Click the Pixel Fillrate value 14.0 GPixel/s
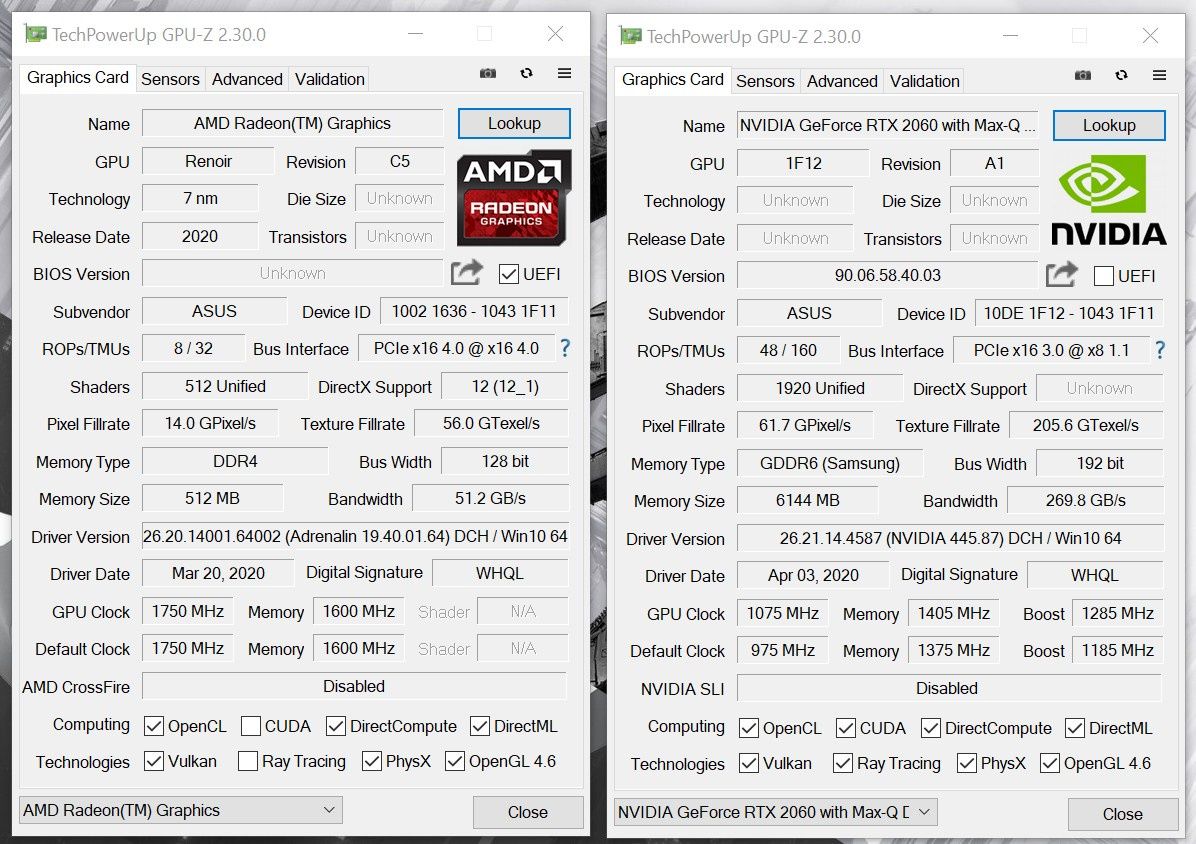1196x844 pixels. pyautogui.click(x=210, y=423)
